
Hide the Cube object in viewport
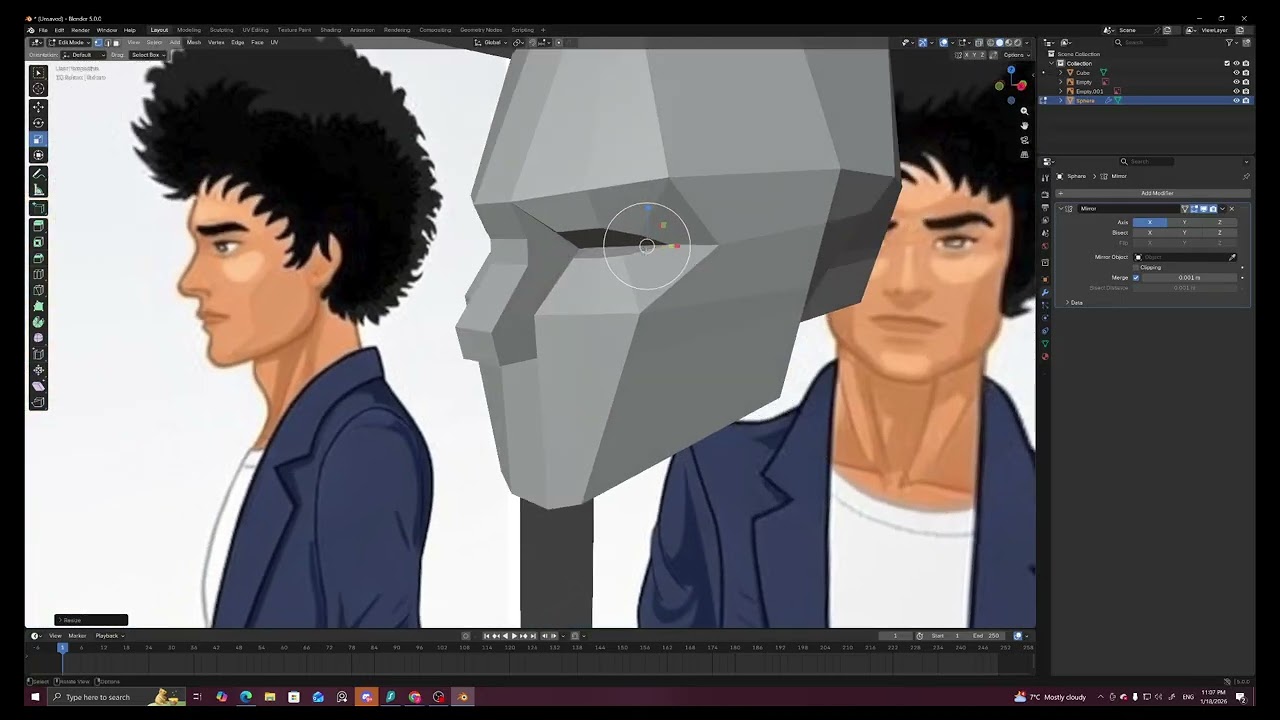pyautogui.click(x=1236, y=73)
